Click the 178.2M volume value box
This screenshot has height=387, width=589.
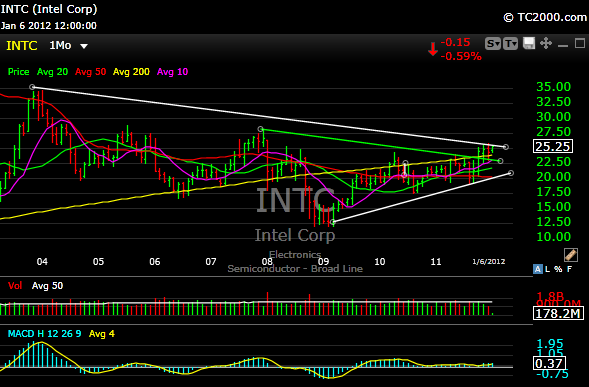coord(558,313)
